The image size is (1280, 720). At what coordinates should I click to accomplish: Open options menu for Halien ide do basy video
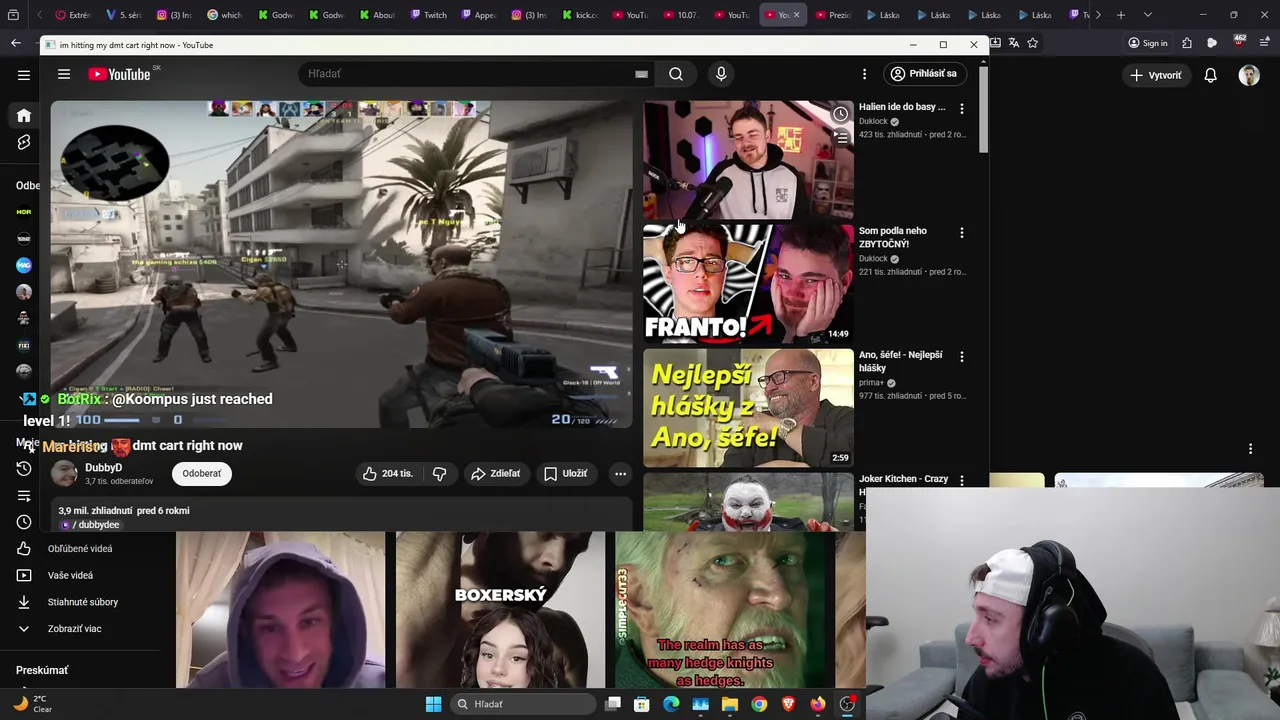click(962, 108)
